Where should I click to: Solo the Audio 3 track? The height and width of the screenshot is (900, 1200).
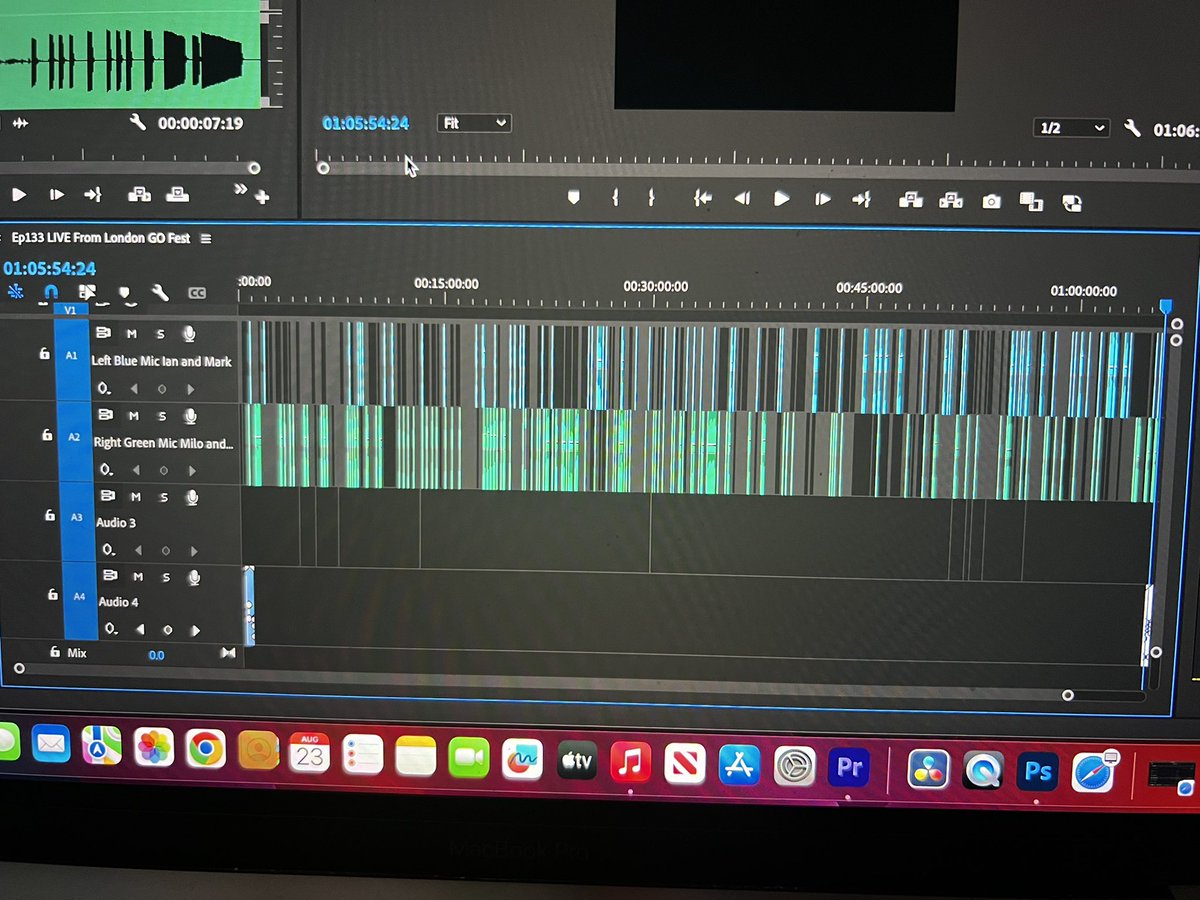(x=163, y=497)
